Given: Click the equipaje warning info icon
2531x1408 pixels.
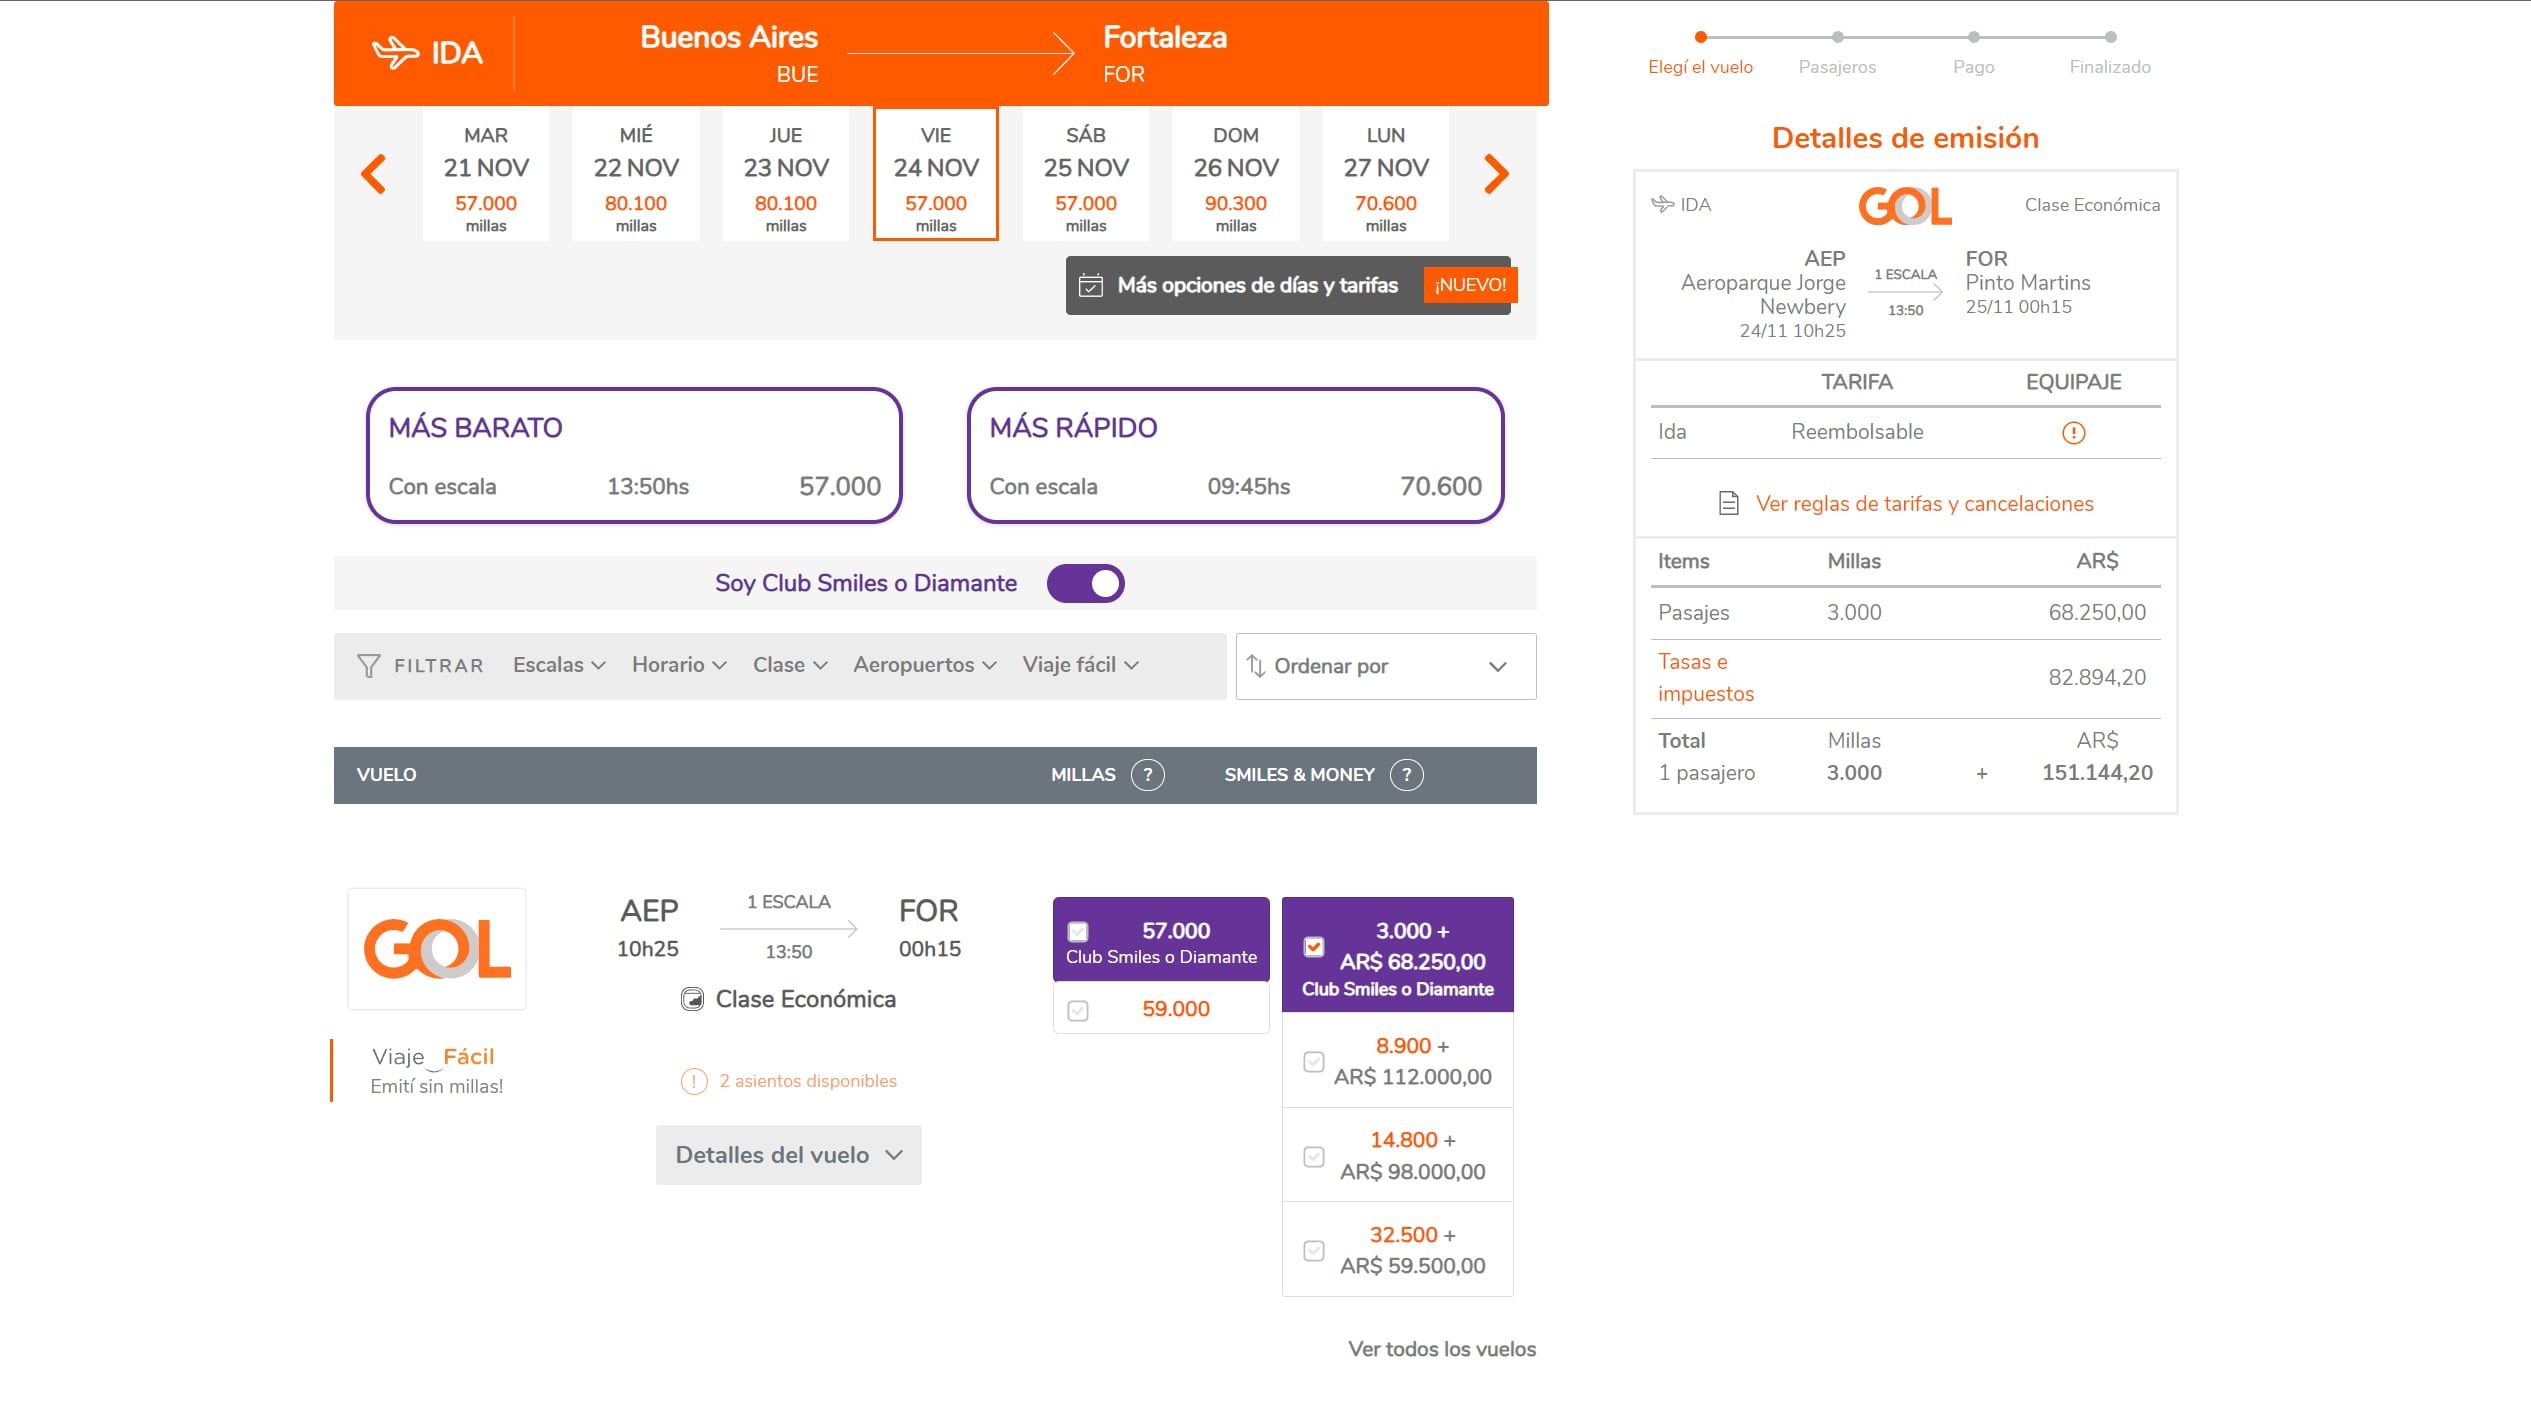Looking at the screenshot, I should [x=2073, y=433].
